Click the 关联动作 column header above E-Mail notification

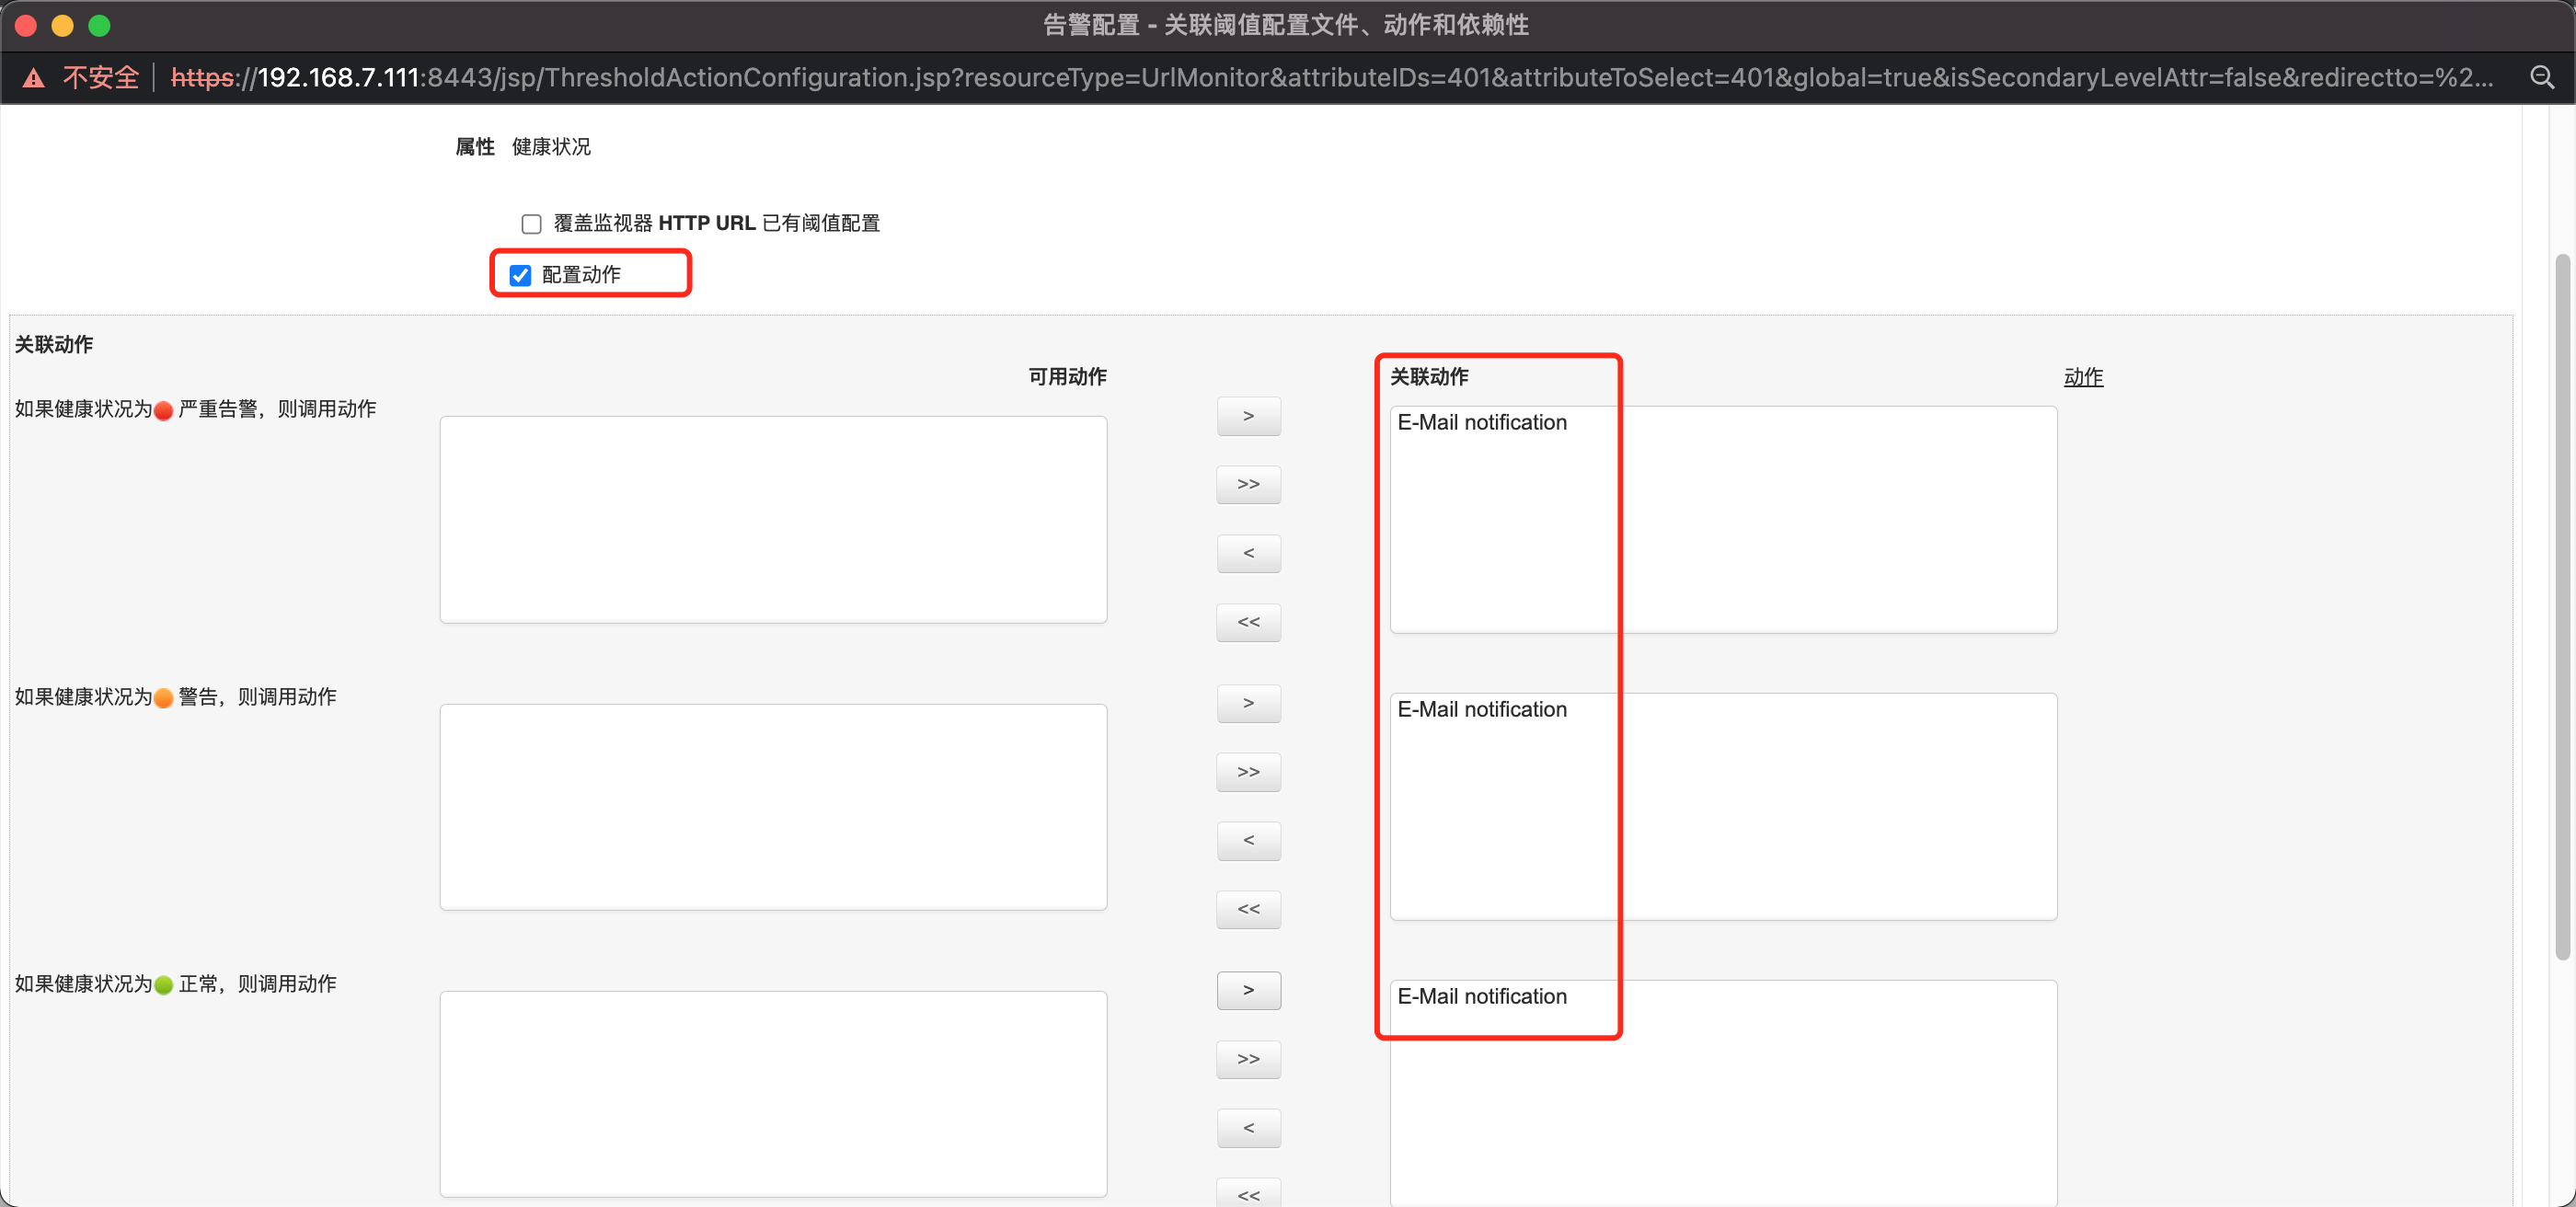pos(1429,377)
